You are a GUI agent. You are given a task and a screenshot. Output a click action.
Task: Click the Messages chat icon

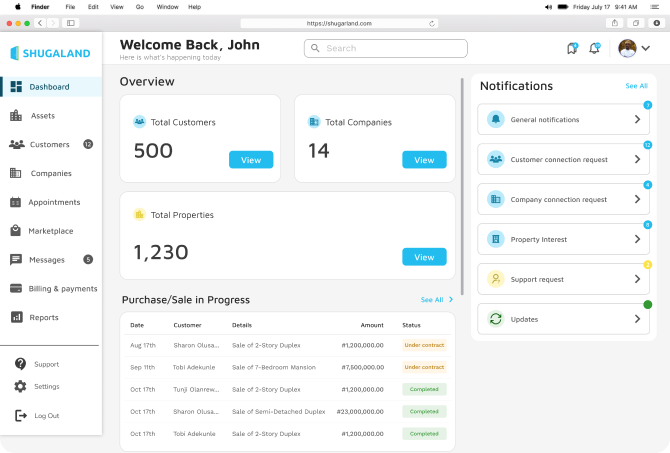pyautogui.click(x=16, y=259)
